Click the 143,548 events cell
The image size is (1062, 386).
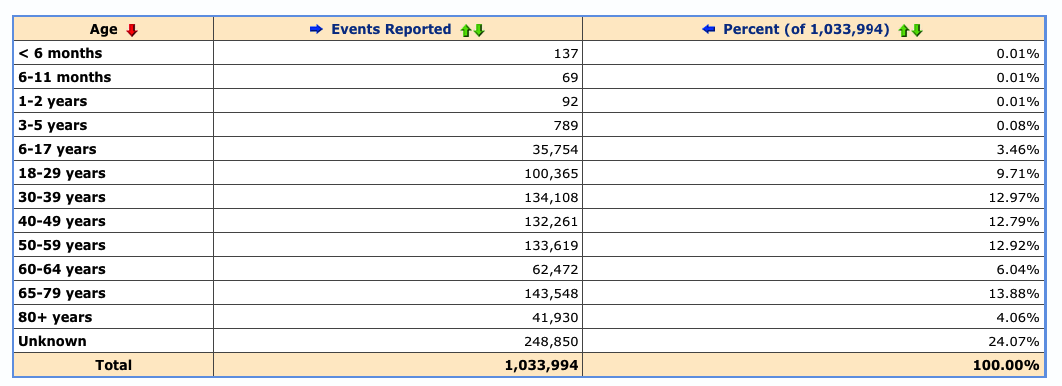pos(398,293)
